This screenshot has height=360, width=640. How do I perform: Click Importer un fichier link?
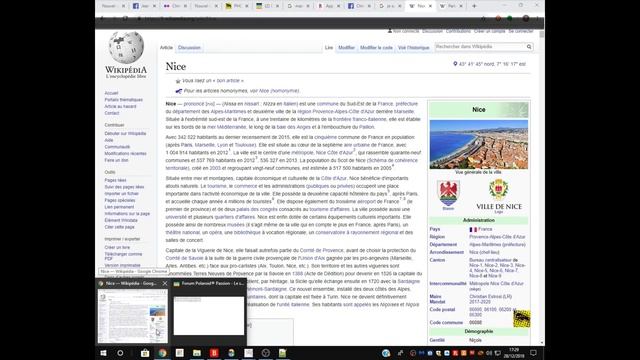[x=122, y=193]
